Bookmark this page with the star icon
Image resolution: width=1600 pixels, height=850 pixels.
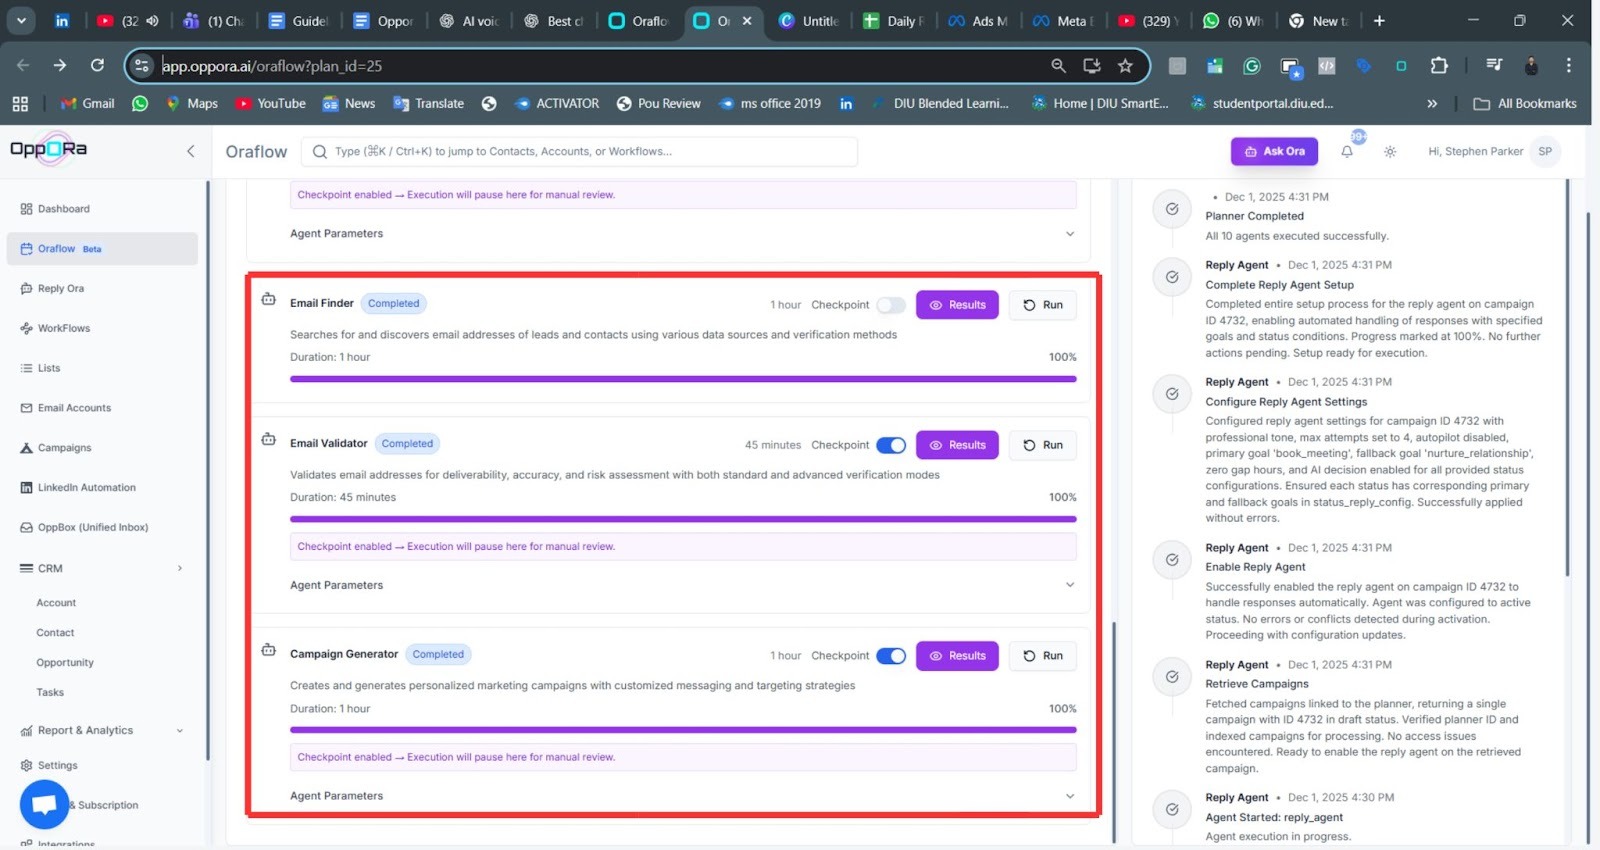[x=1125, y=66]
